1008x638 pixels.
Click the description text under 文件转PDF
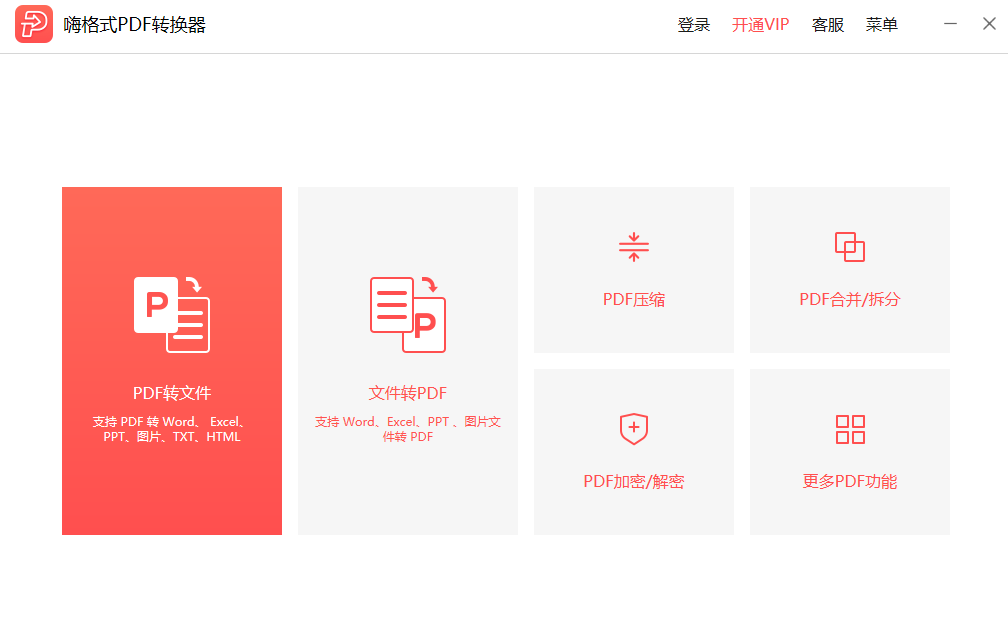point(407,429)
